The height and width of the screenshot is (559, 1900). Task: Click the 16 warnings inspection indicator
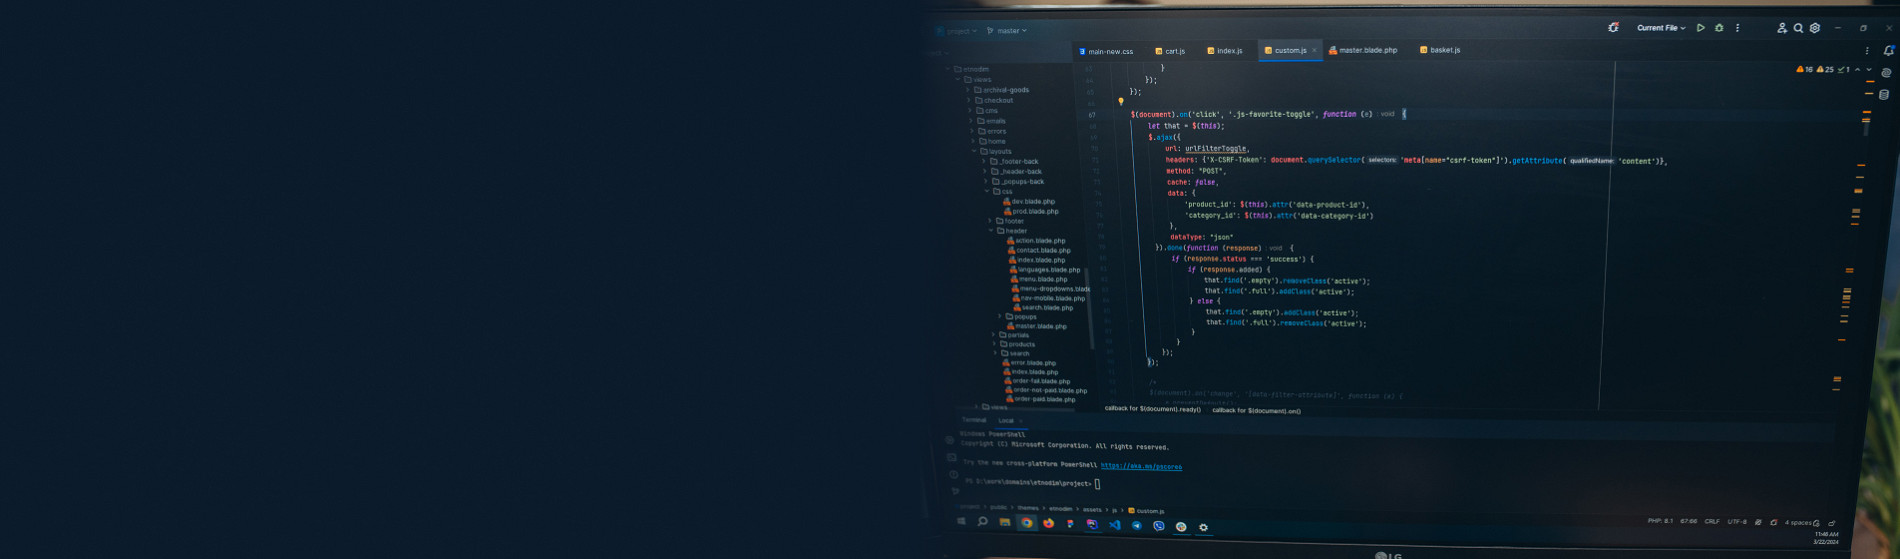click(x=1805, y=70)
